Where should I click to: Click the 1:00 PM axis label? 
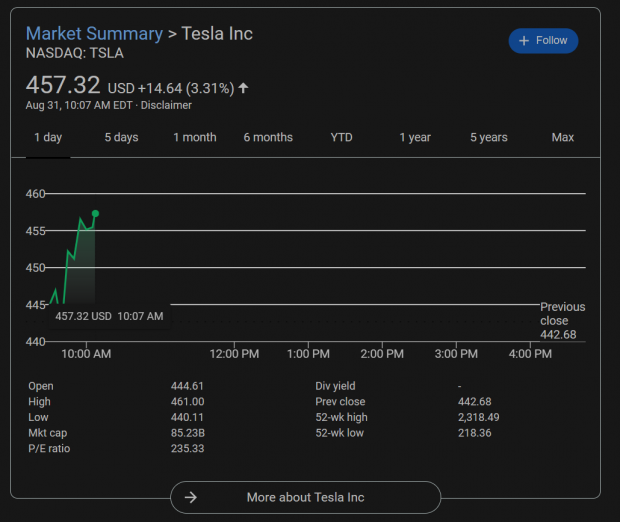pyautogui.click(x=308, y=354)
